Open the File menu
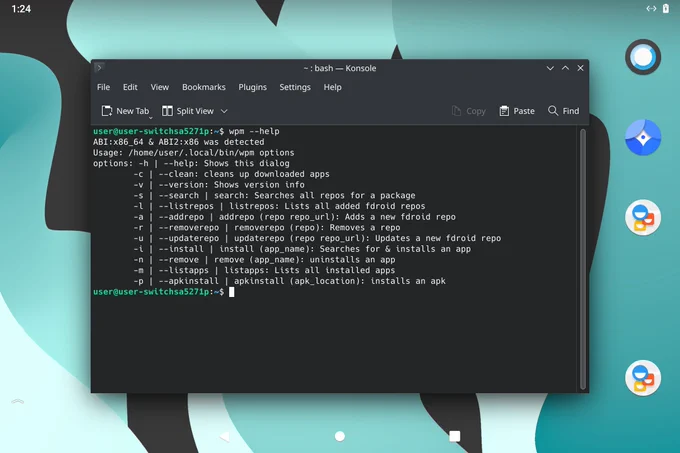 point(103,87)
